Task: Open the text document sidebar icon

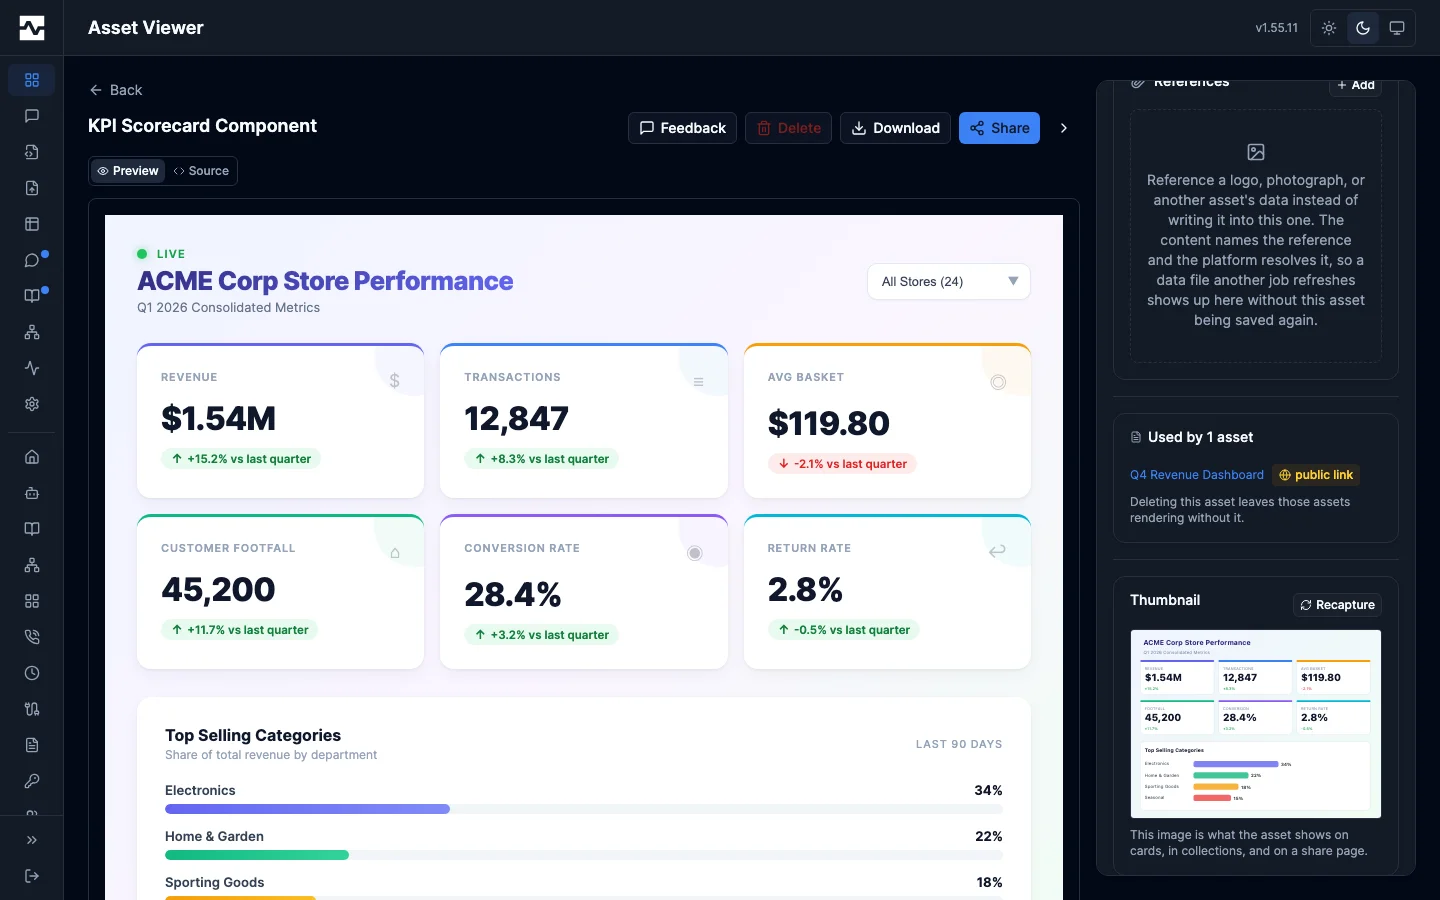Action: [32, 745]
